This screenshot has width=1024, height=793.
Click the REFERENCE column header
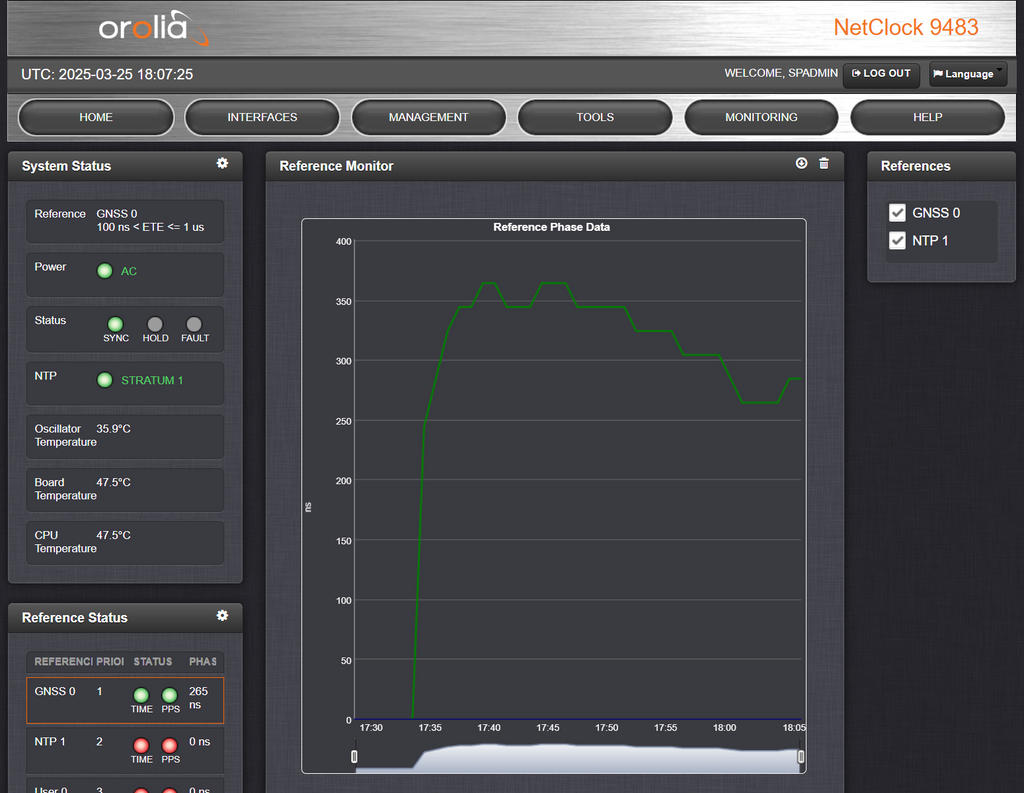64,662
